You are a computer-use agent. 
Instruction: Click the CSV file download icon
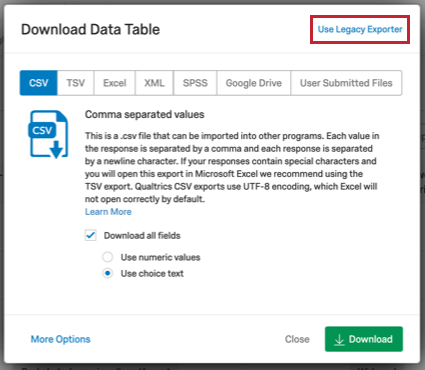click(x=49, y=134)
